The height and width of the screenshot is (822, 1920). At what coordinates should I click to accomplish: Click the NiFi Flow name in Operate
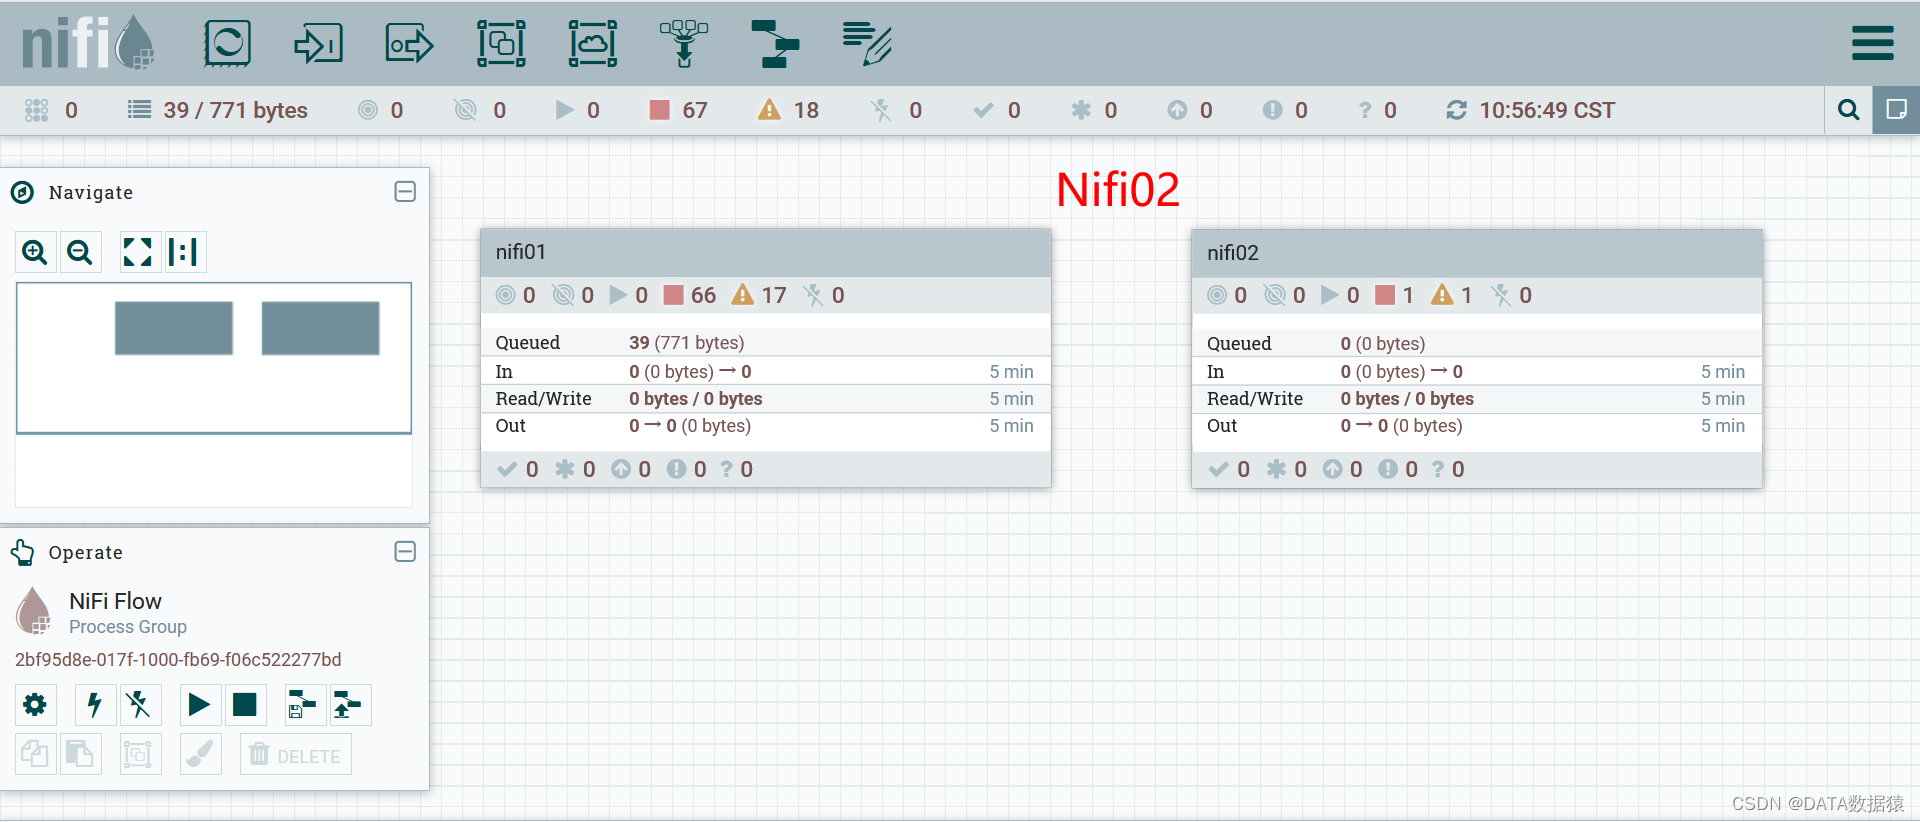coord(115,601)
